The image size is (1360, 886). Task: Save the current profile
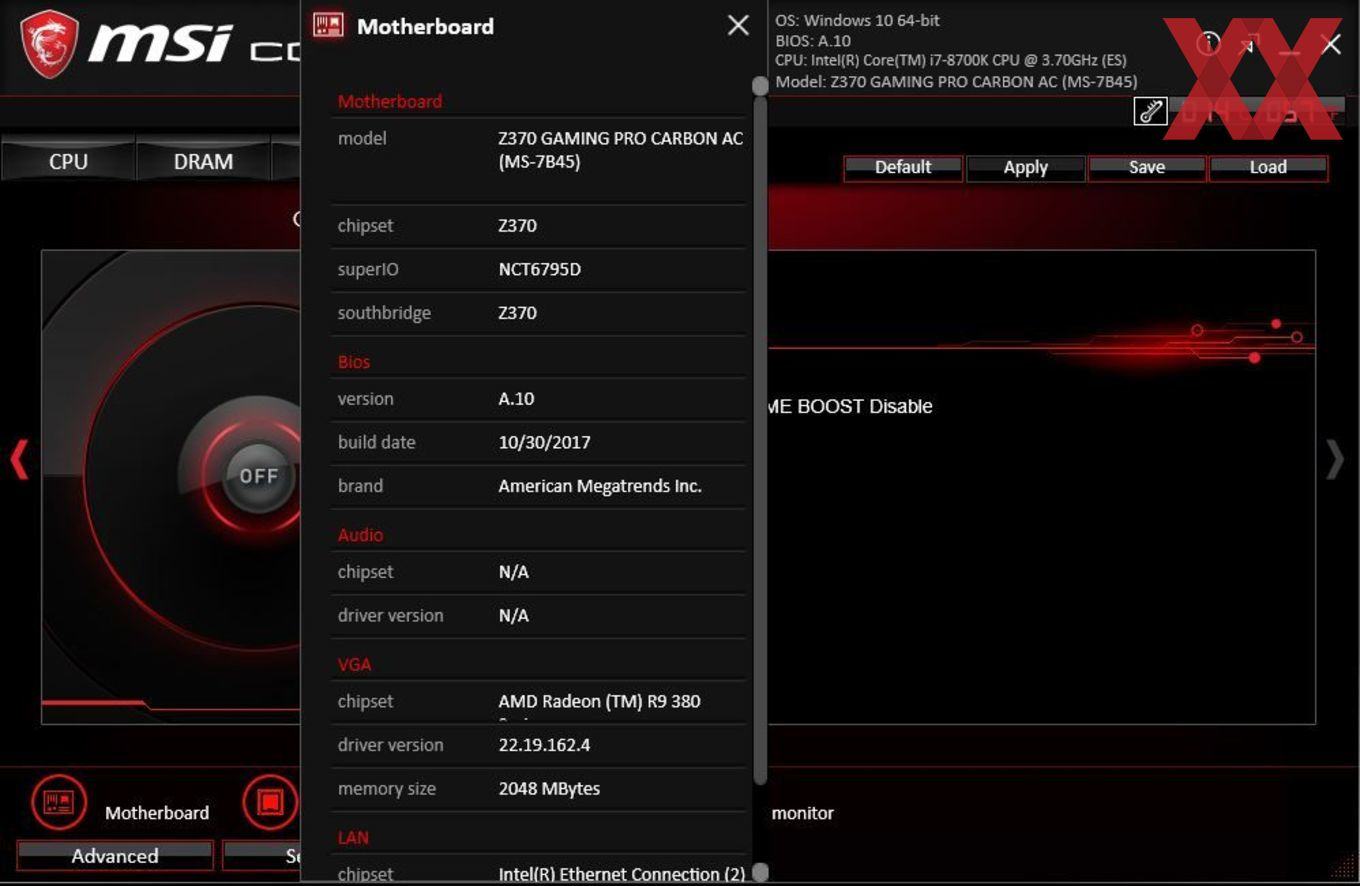(1146, 167)
